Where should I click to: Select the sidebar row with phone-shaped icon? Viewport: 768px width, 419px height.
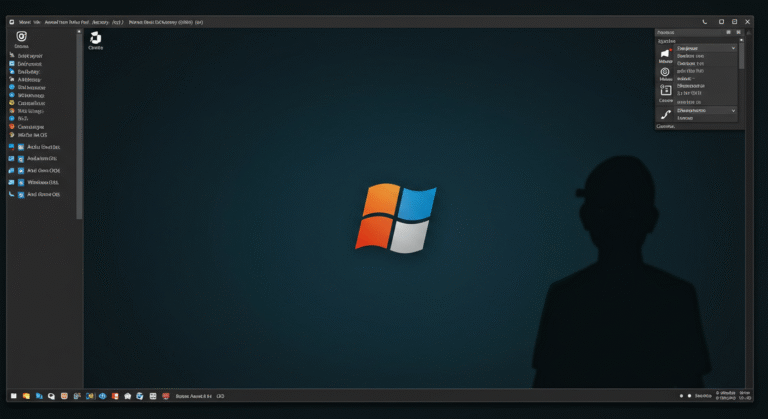tap(34, 194)
